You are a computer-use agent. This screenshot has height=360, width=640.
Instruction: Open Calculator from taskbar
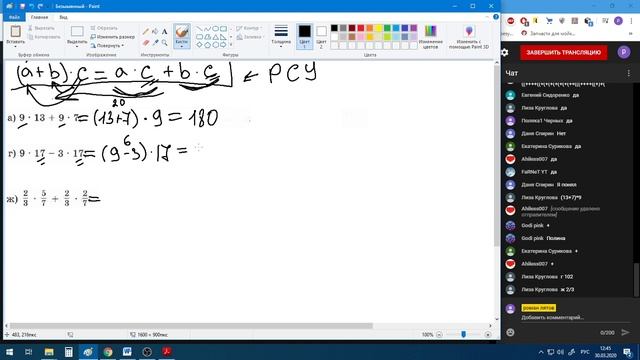coord(69,352)
